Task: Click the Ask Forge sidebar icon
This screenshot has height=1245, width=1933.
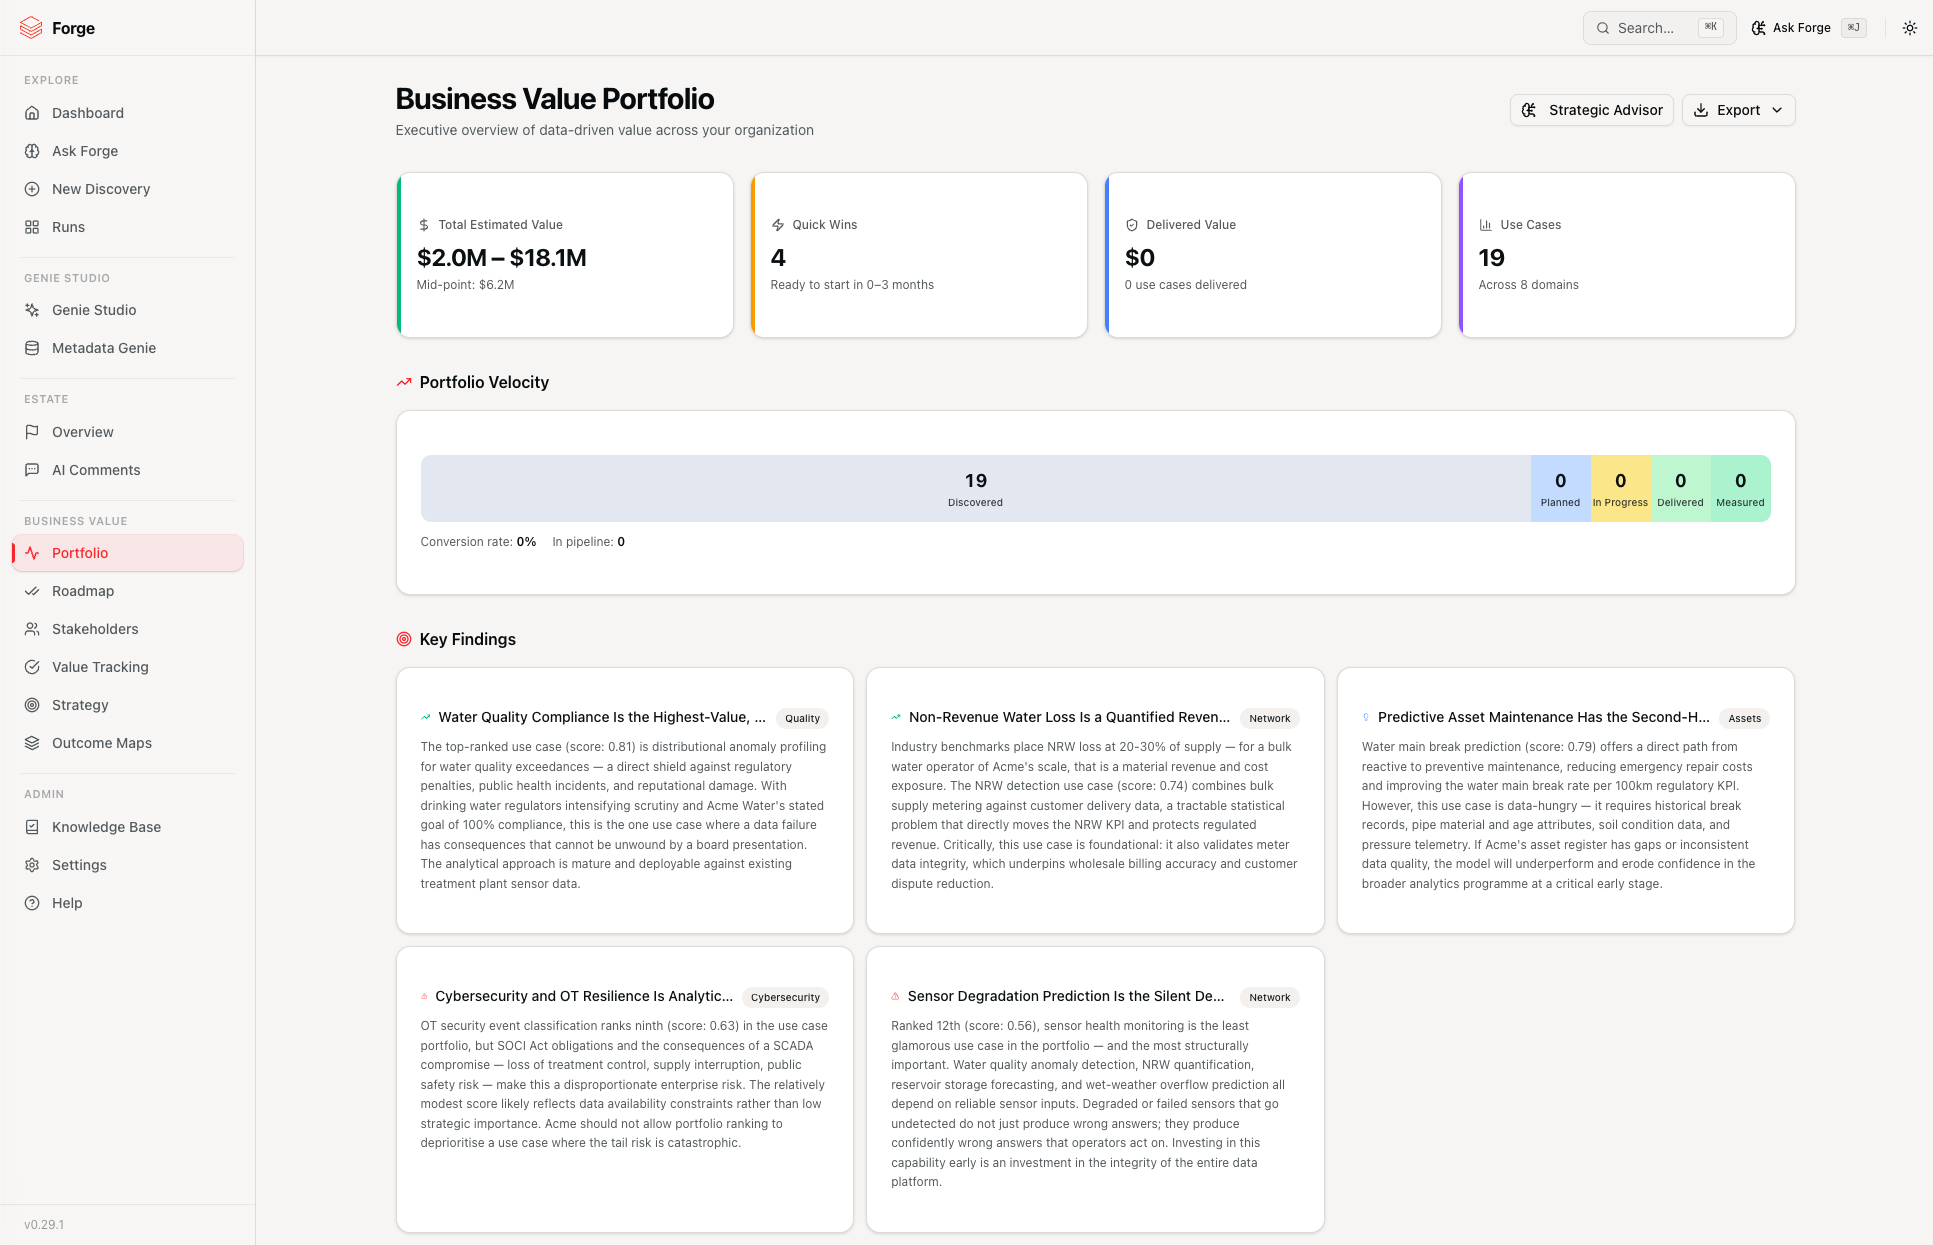Action: (32, 151)
